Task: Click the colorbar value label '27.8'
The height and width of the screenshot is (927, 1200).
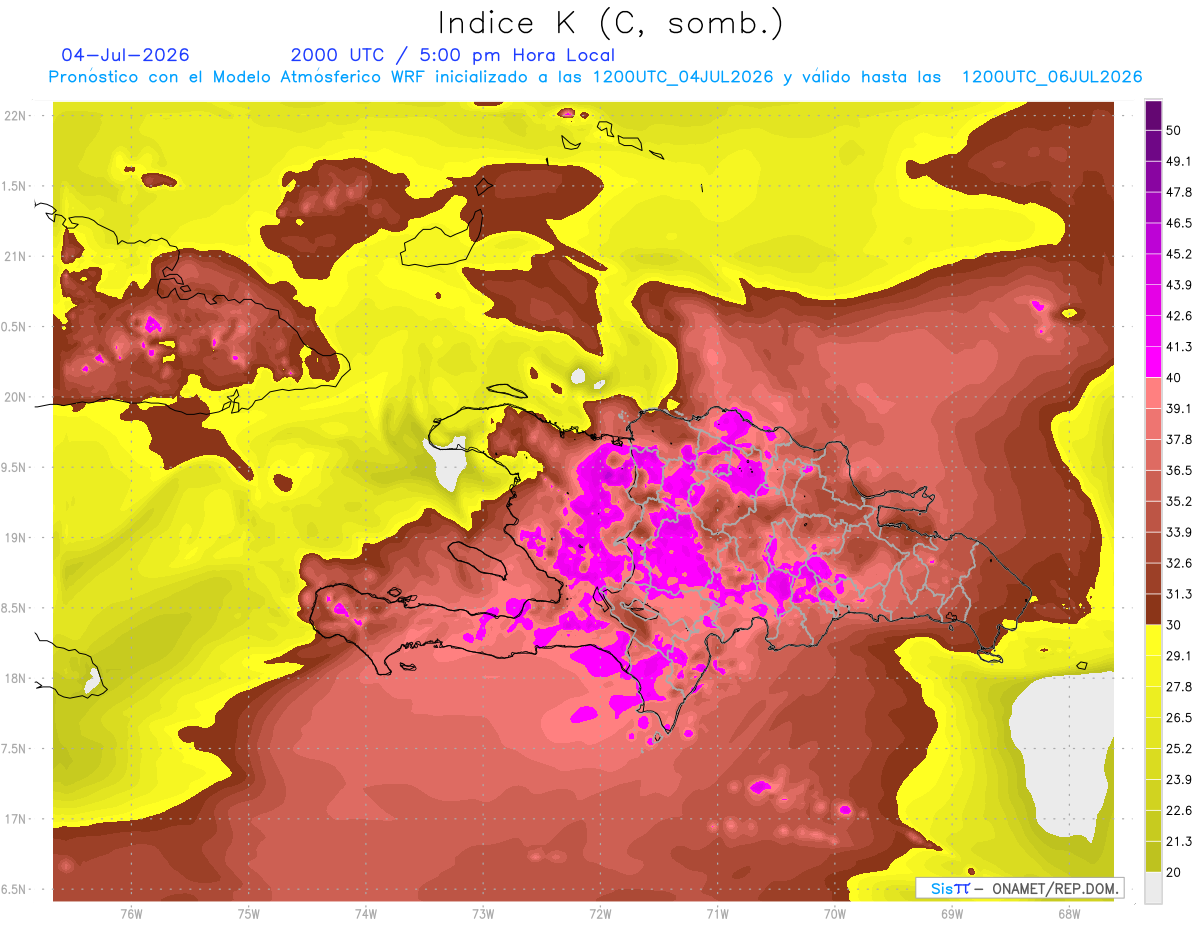Action: tap(1179, 687)
